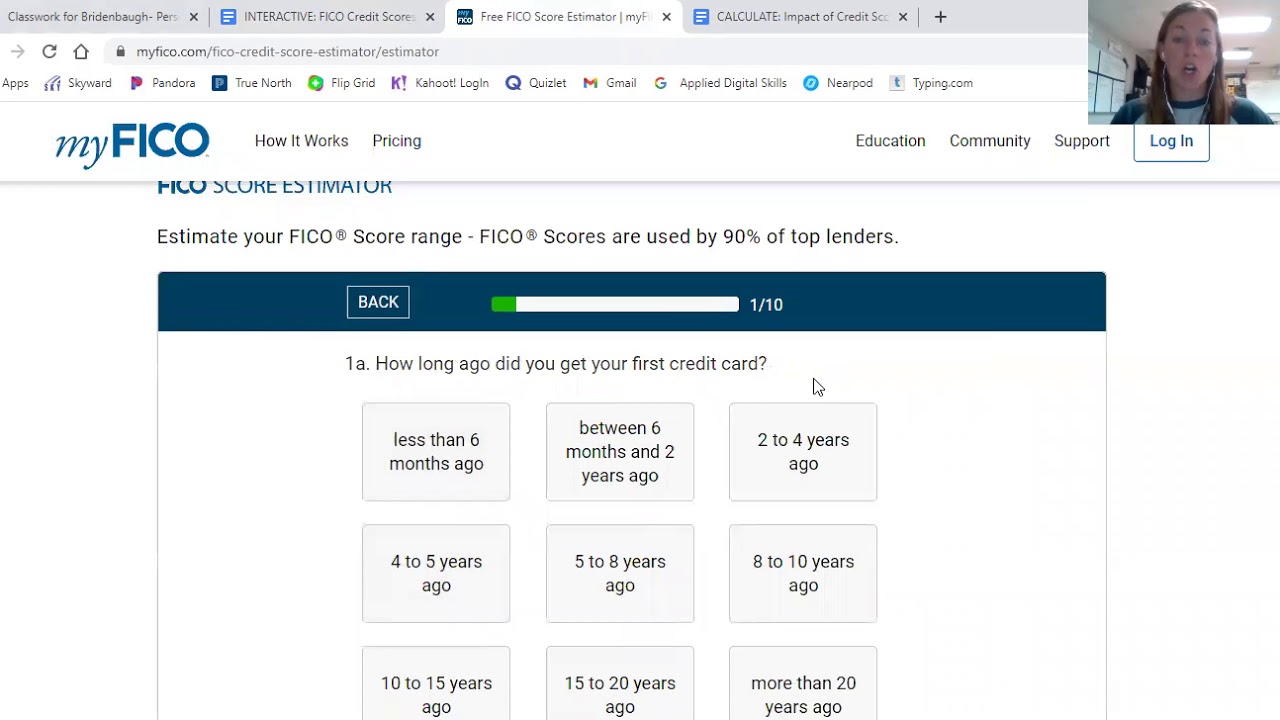The width and height of the screenshot is (1280, 720).
Task: Click the quiz progress bar
Action: pos(615,304)
